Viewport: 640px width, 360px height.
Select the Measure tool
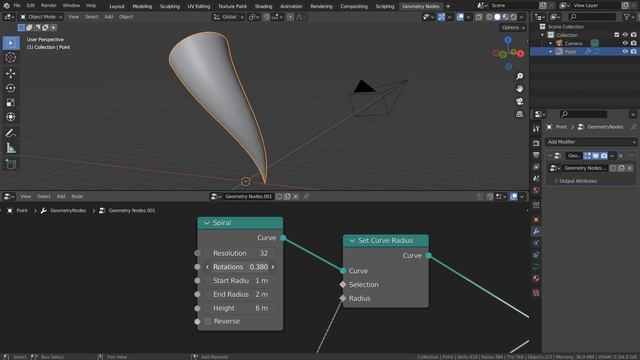[x=11, y=148]
